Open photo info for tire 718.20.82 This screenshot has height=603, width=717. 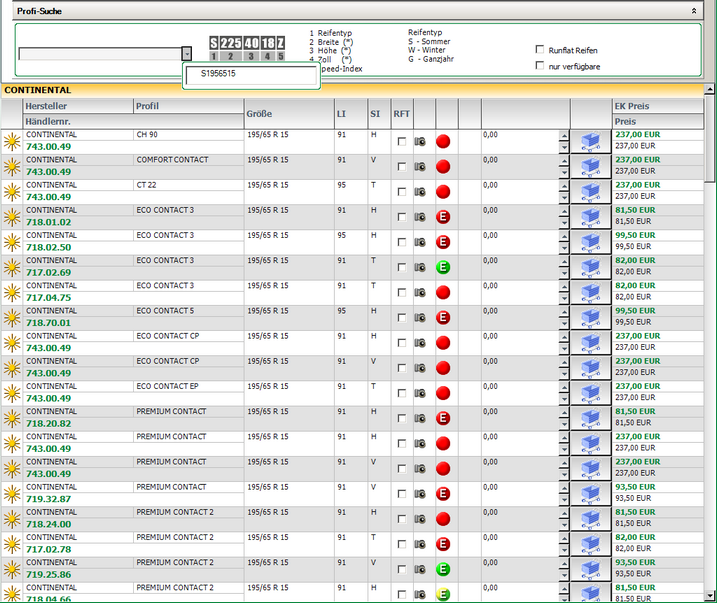(x=420, y=418)
